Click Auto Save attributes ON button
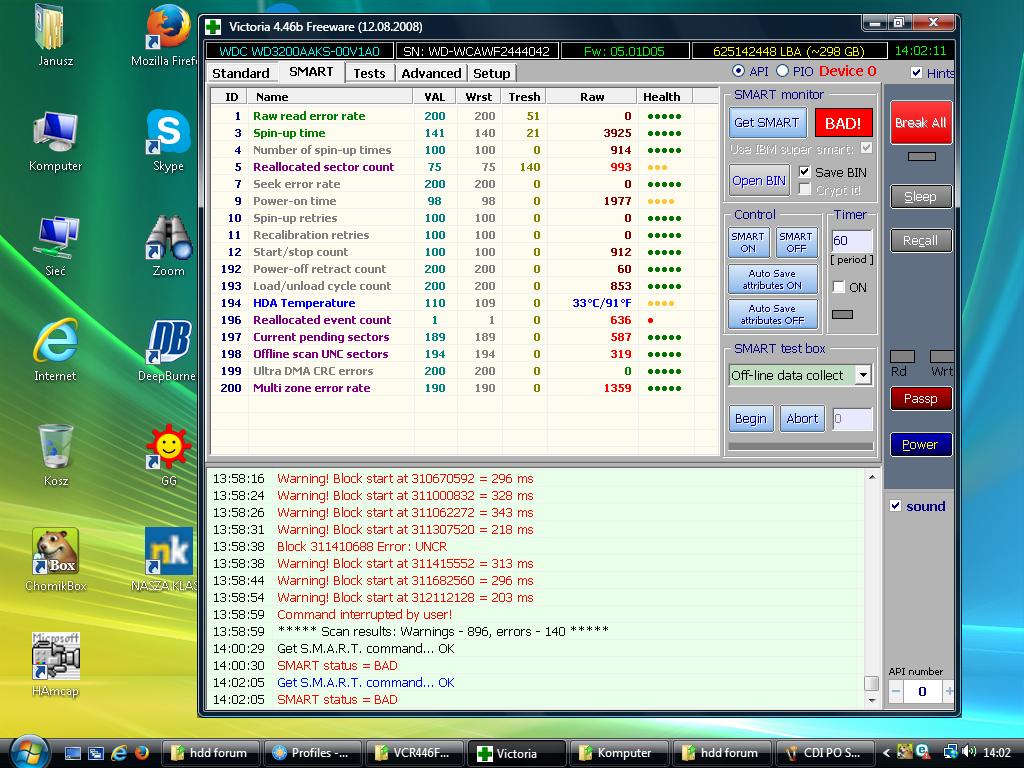Viewport: 1024px width, 768px height. tap(773, 280)
